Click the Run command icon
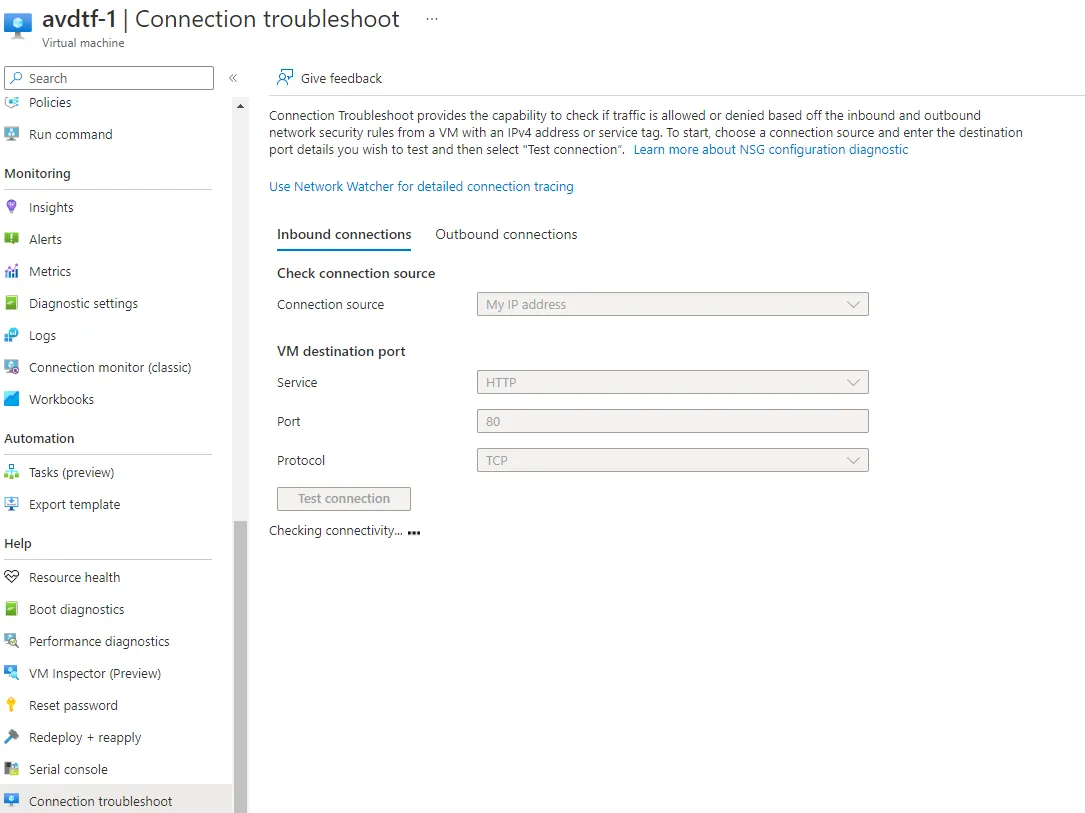 pyautogui.click(x=12, y=134)
